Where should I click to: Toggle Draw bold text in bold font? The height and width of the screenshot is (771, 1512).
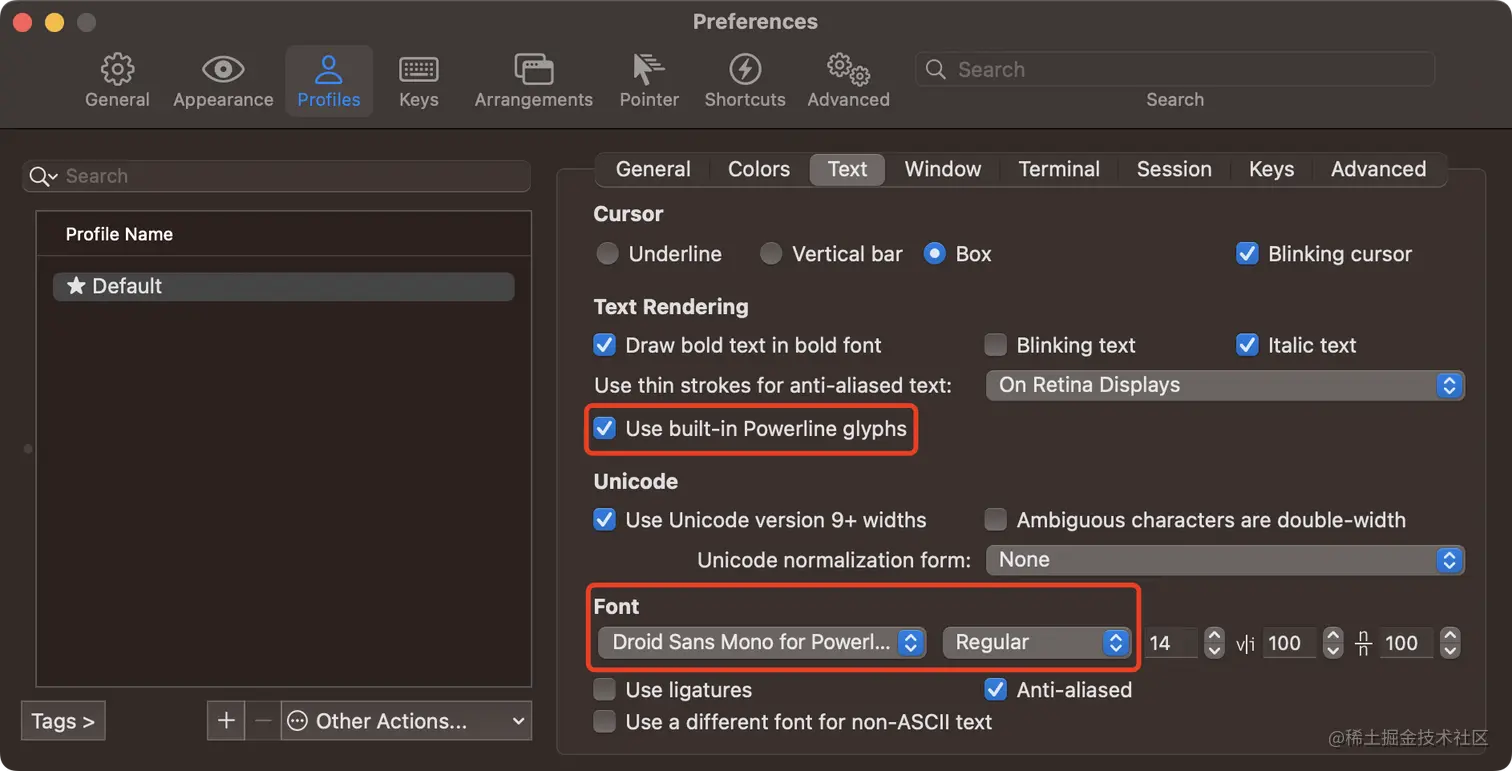click(x=604, y=345)
